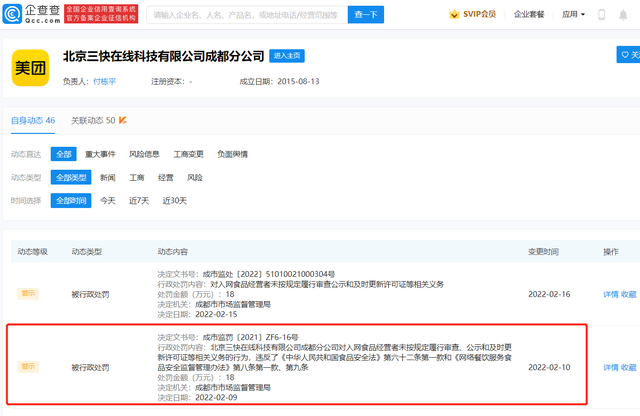Screen dimensions: 640x416
Task: Click the 提示 tag on 2022-02-10 row
Action: coord(28,367)
